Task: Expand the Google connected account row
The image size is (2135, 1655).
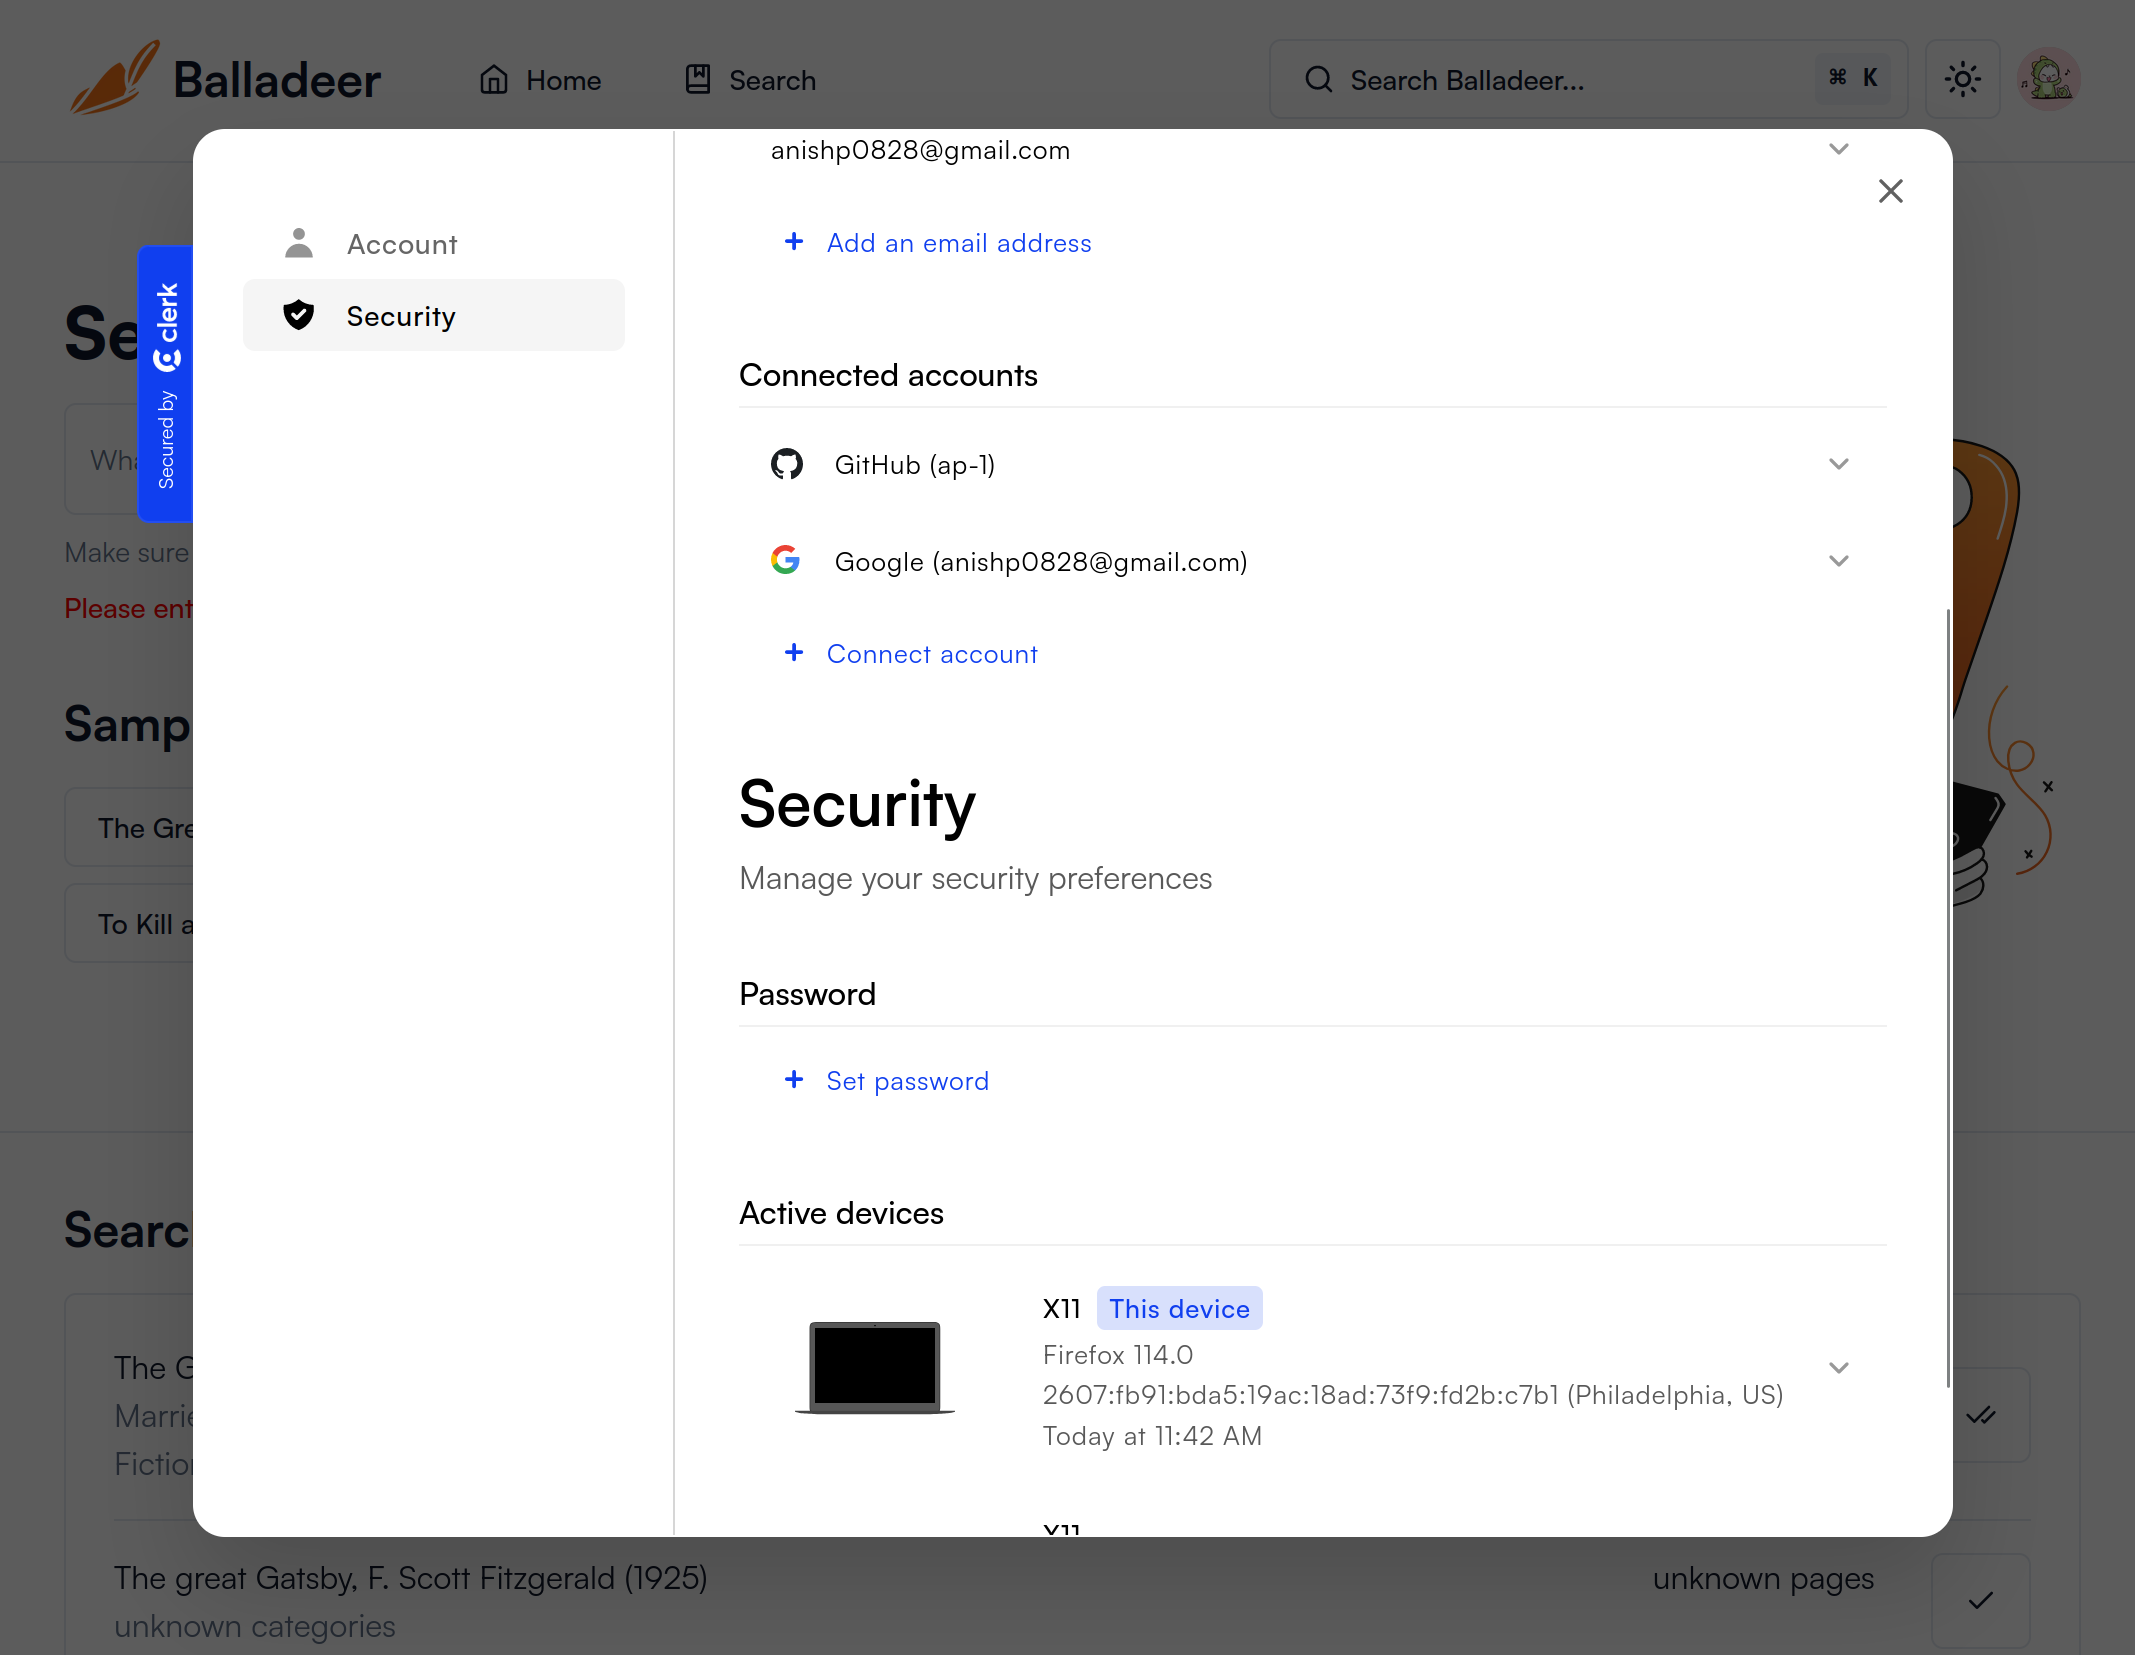Action: tap(1838, 561)
